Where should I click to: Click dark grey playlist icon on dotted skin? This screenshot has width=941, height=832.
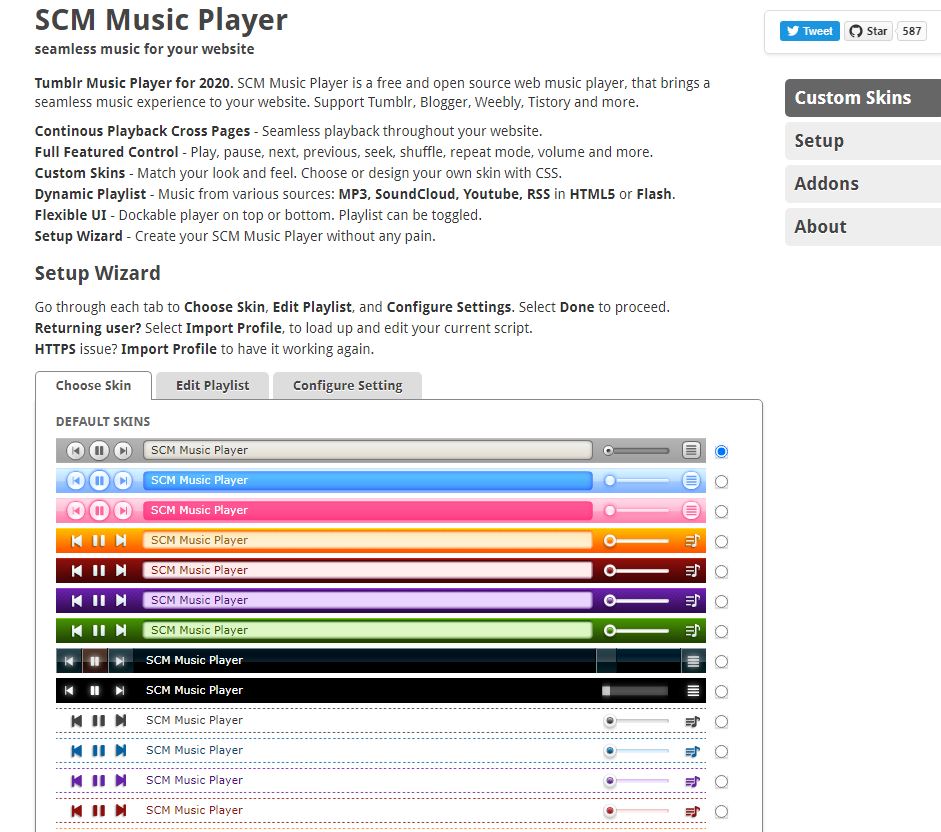(692, 721)
